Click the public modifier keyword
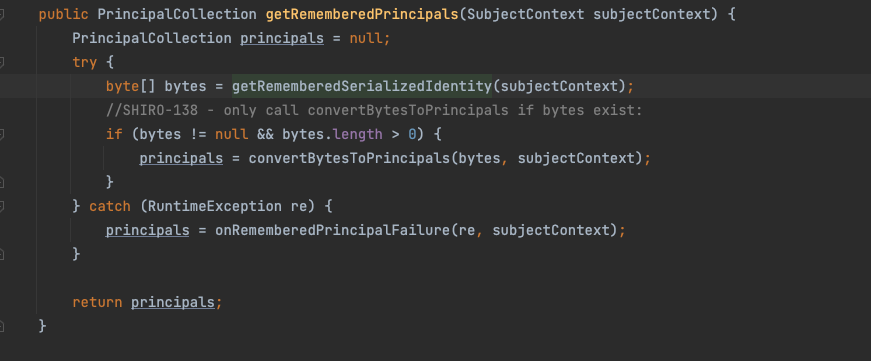This screenshot has width=871, height=361. (63, 14)
